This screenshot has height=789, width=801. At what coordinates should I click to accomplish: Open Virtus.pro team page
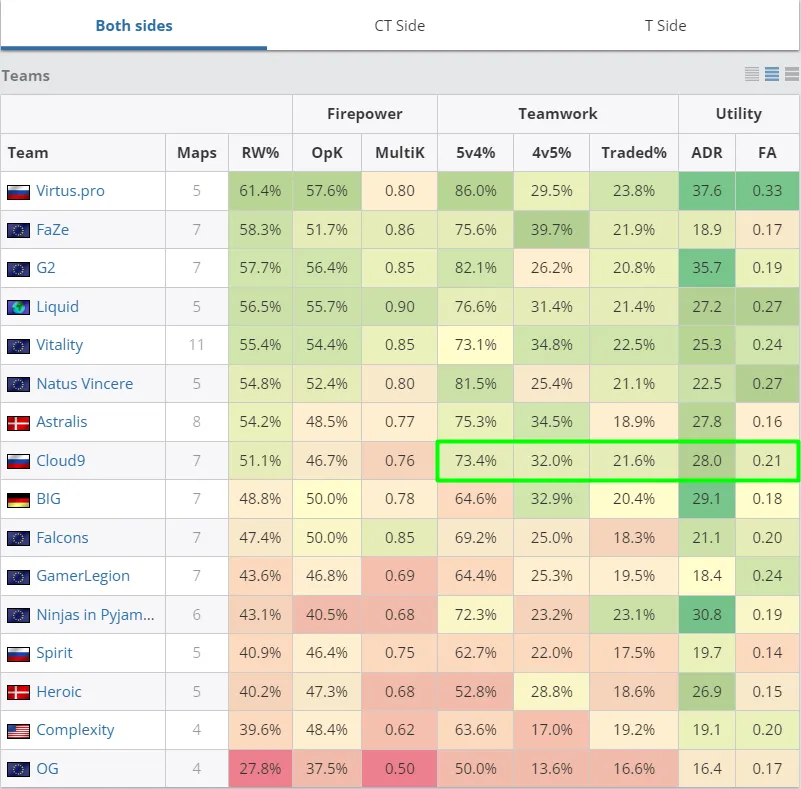point(70,191)
